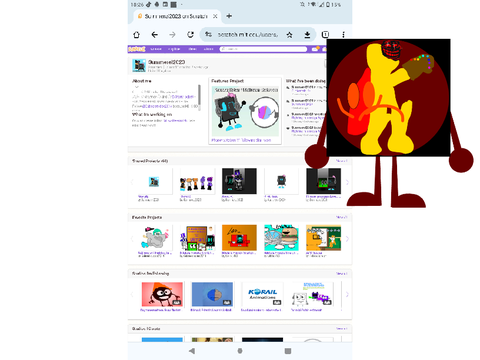Click the Scratch logo in navbar
Viewport: 480px width, 360px height.
point(137,49)
